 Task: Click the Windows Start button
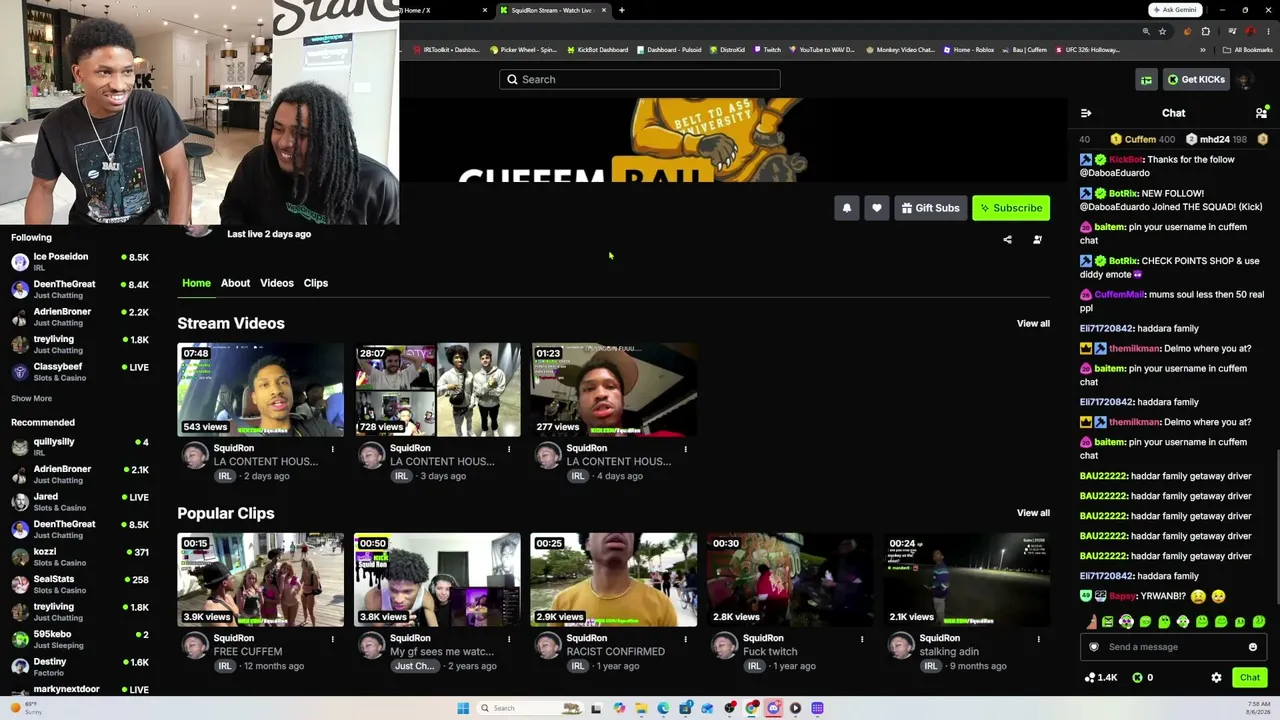463,708
